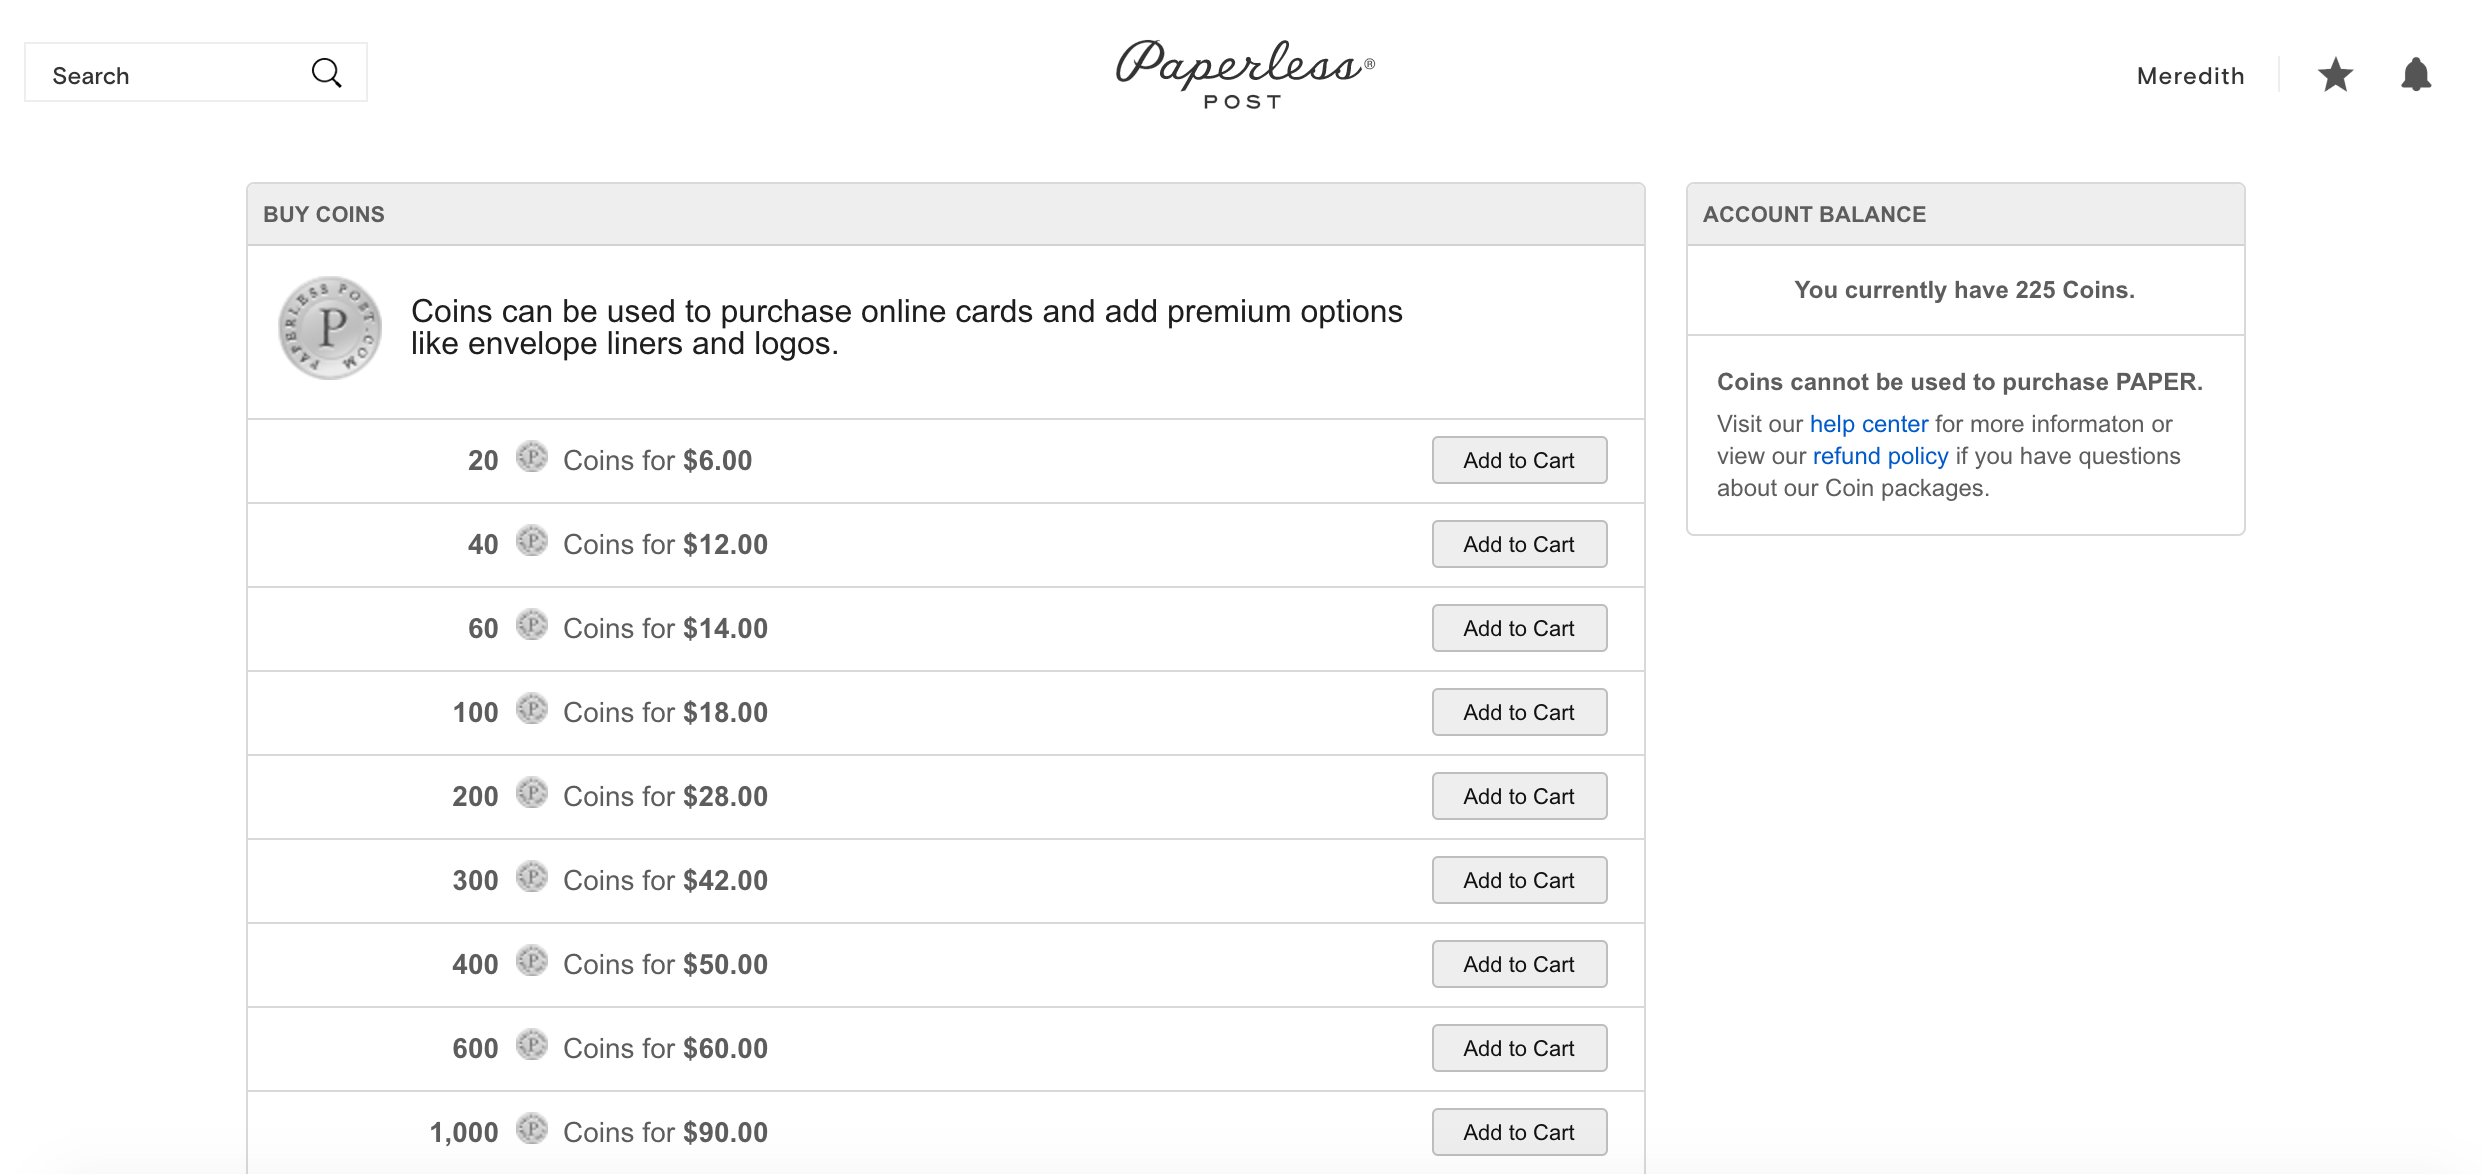Add 60 Coins for $14.00 to cart

click(x=1519, y=628)
